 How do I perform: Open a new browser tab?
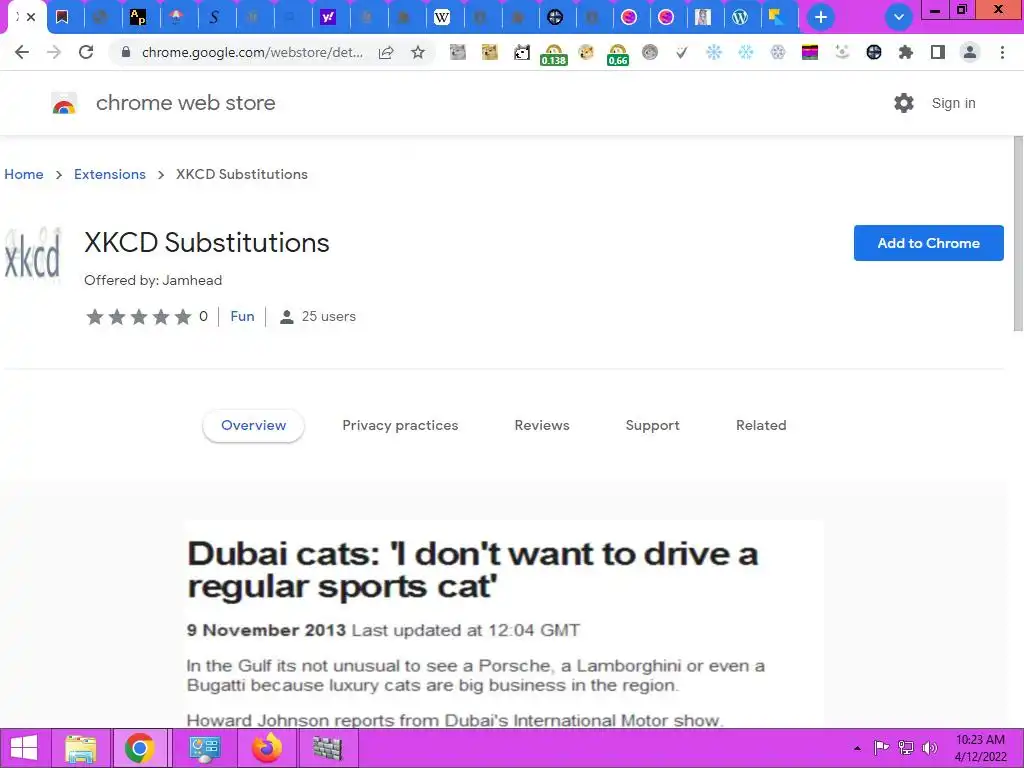point(821,17)
